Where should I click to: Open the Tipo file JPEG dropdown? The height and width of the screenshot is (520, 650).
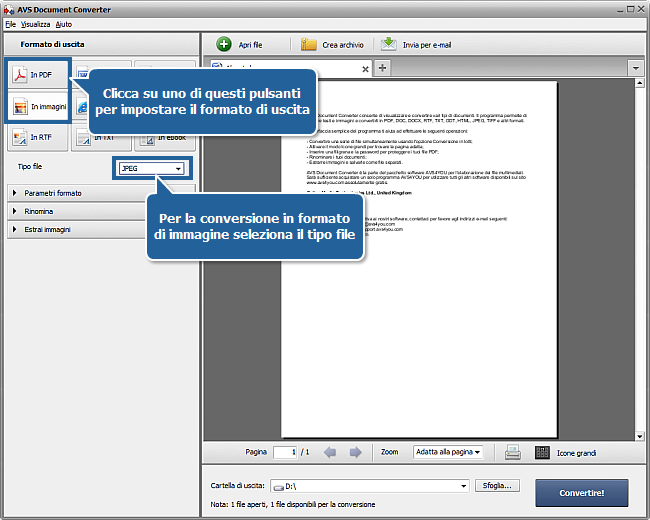point(152,169)
